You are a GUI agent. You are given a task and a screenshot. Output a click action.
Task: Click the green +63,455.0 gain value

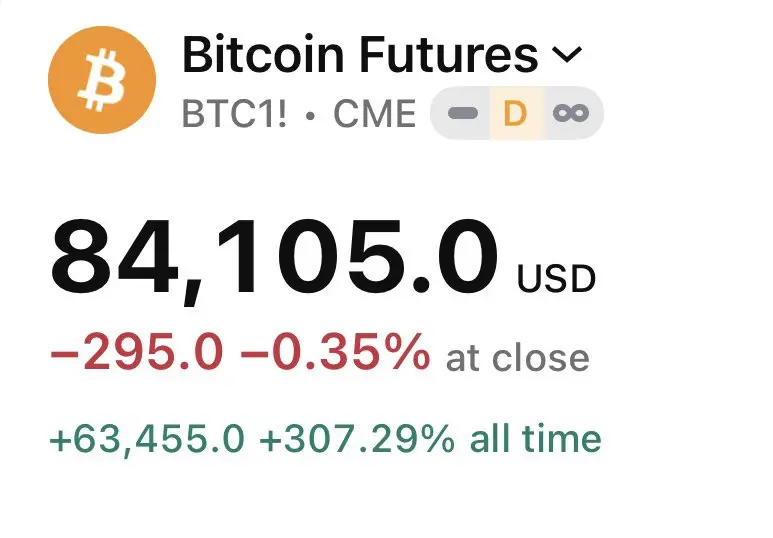147,438
